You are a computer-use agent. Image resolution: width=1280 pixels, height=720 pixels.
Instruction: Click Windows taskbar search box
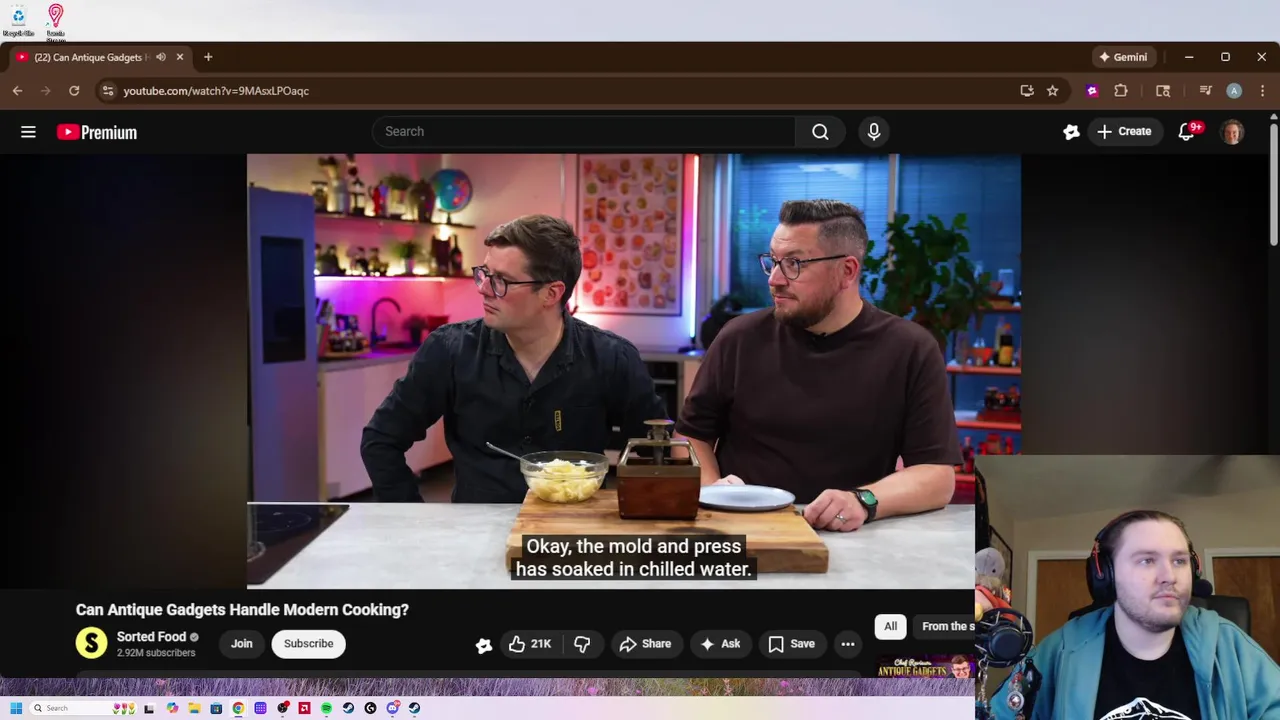point(82,708)
